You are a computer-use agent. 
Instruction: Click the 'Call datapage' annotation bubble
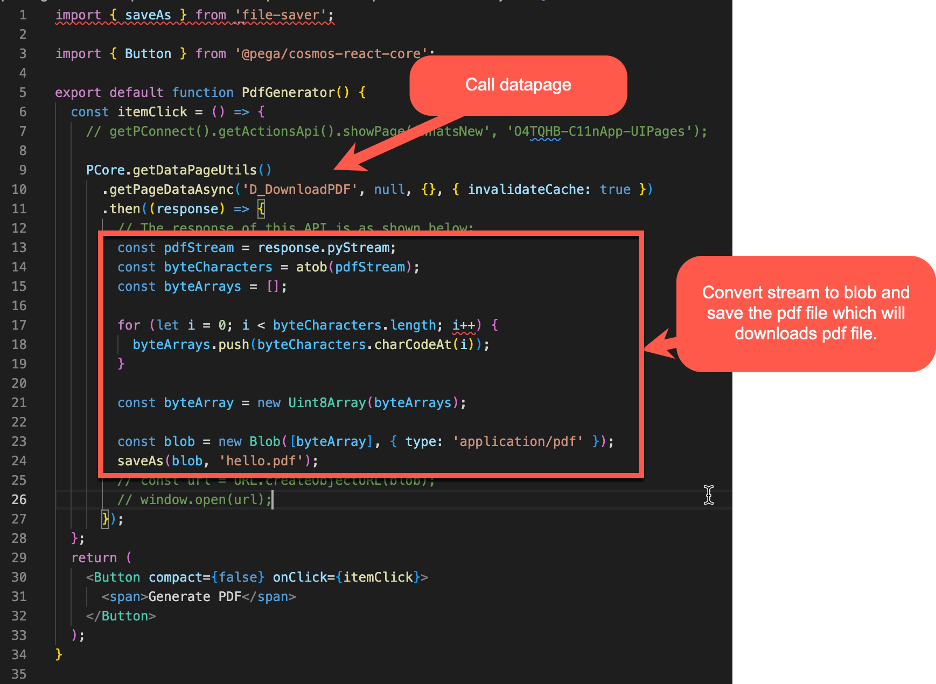point(517,85)
